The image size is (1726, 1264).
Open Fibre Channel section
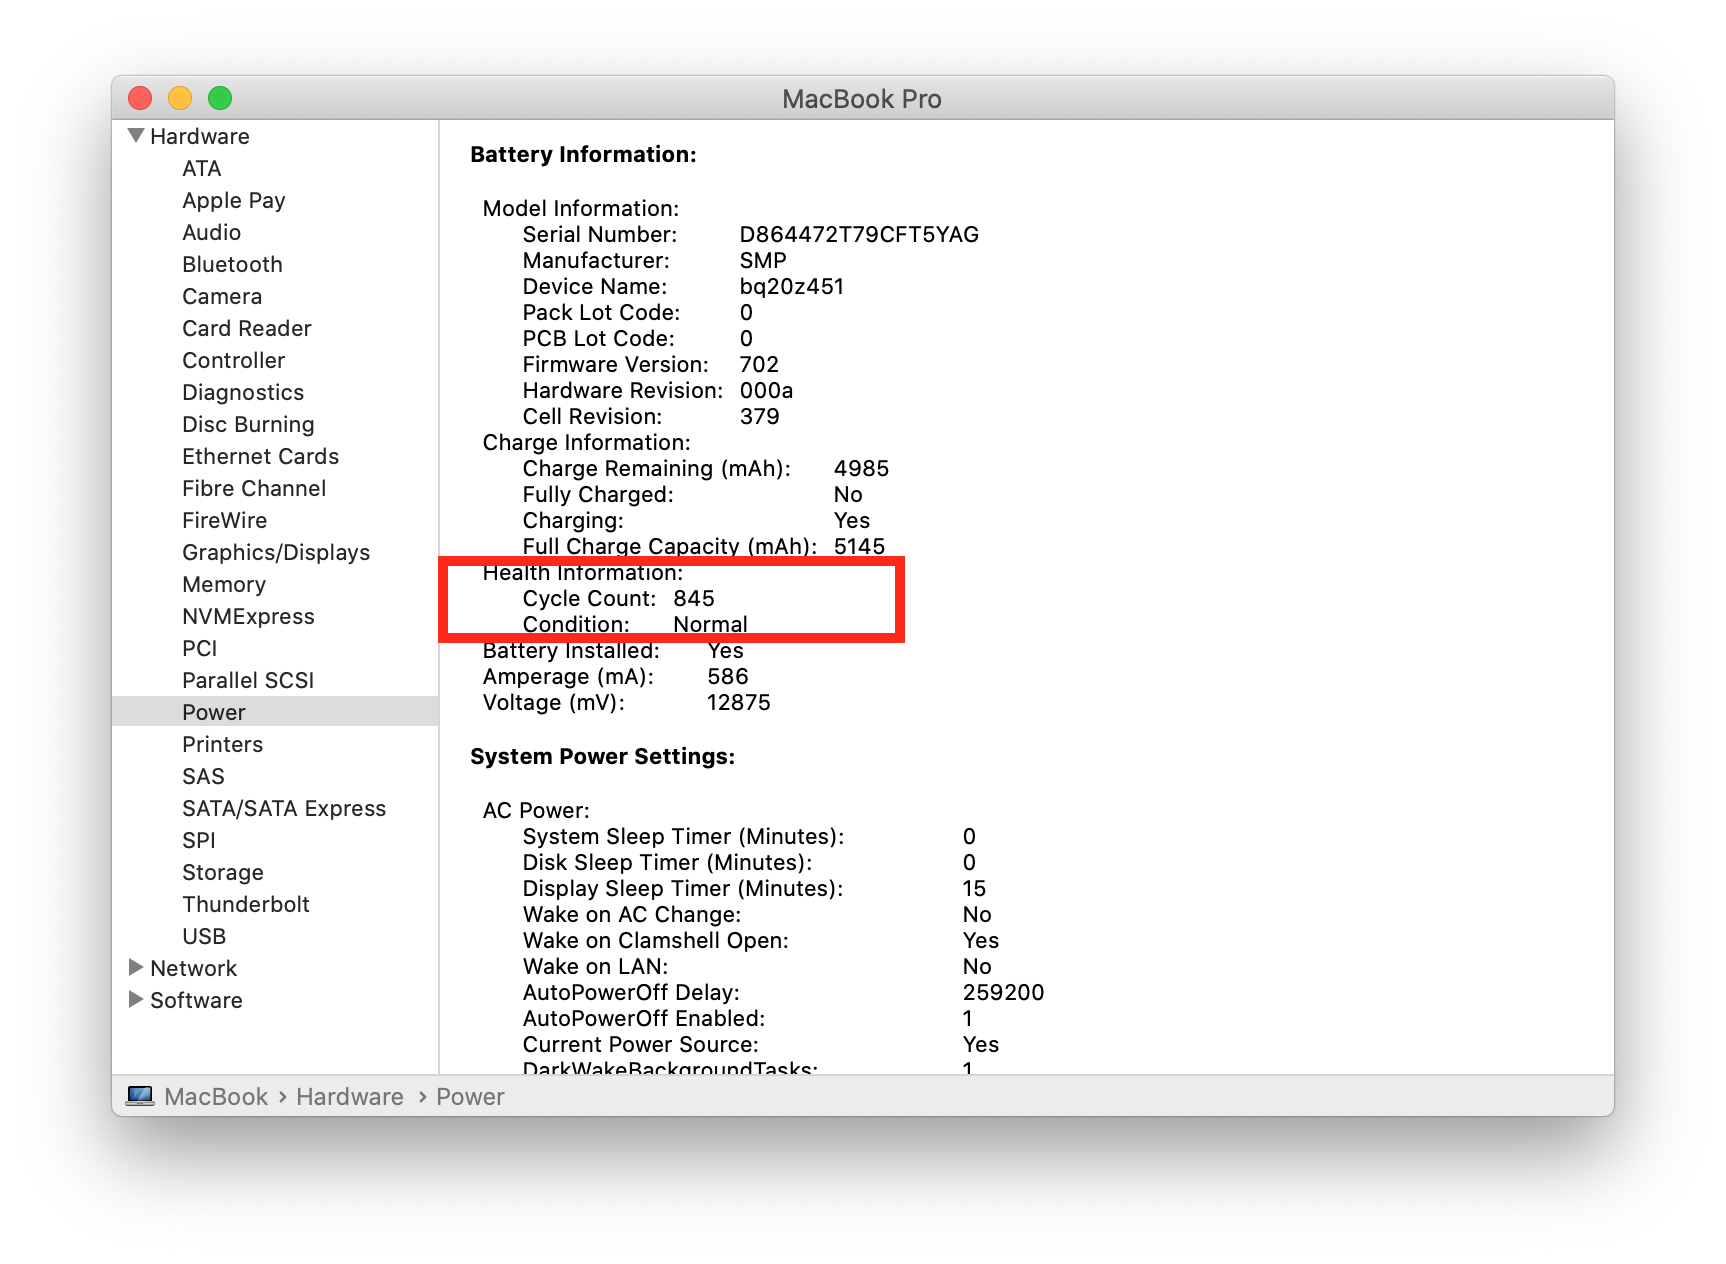point(254,488)
